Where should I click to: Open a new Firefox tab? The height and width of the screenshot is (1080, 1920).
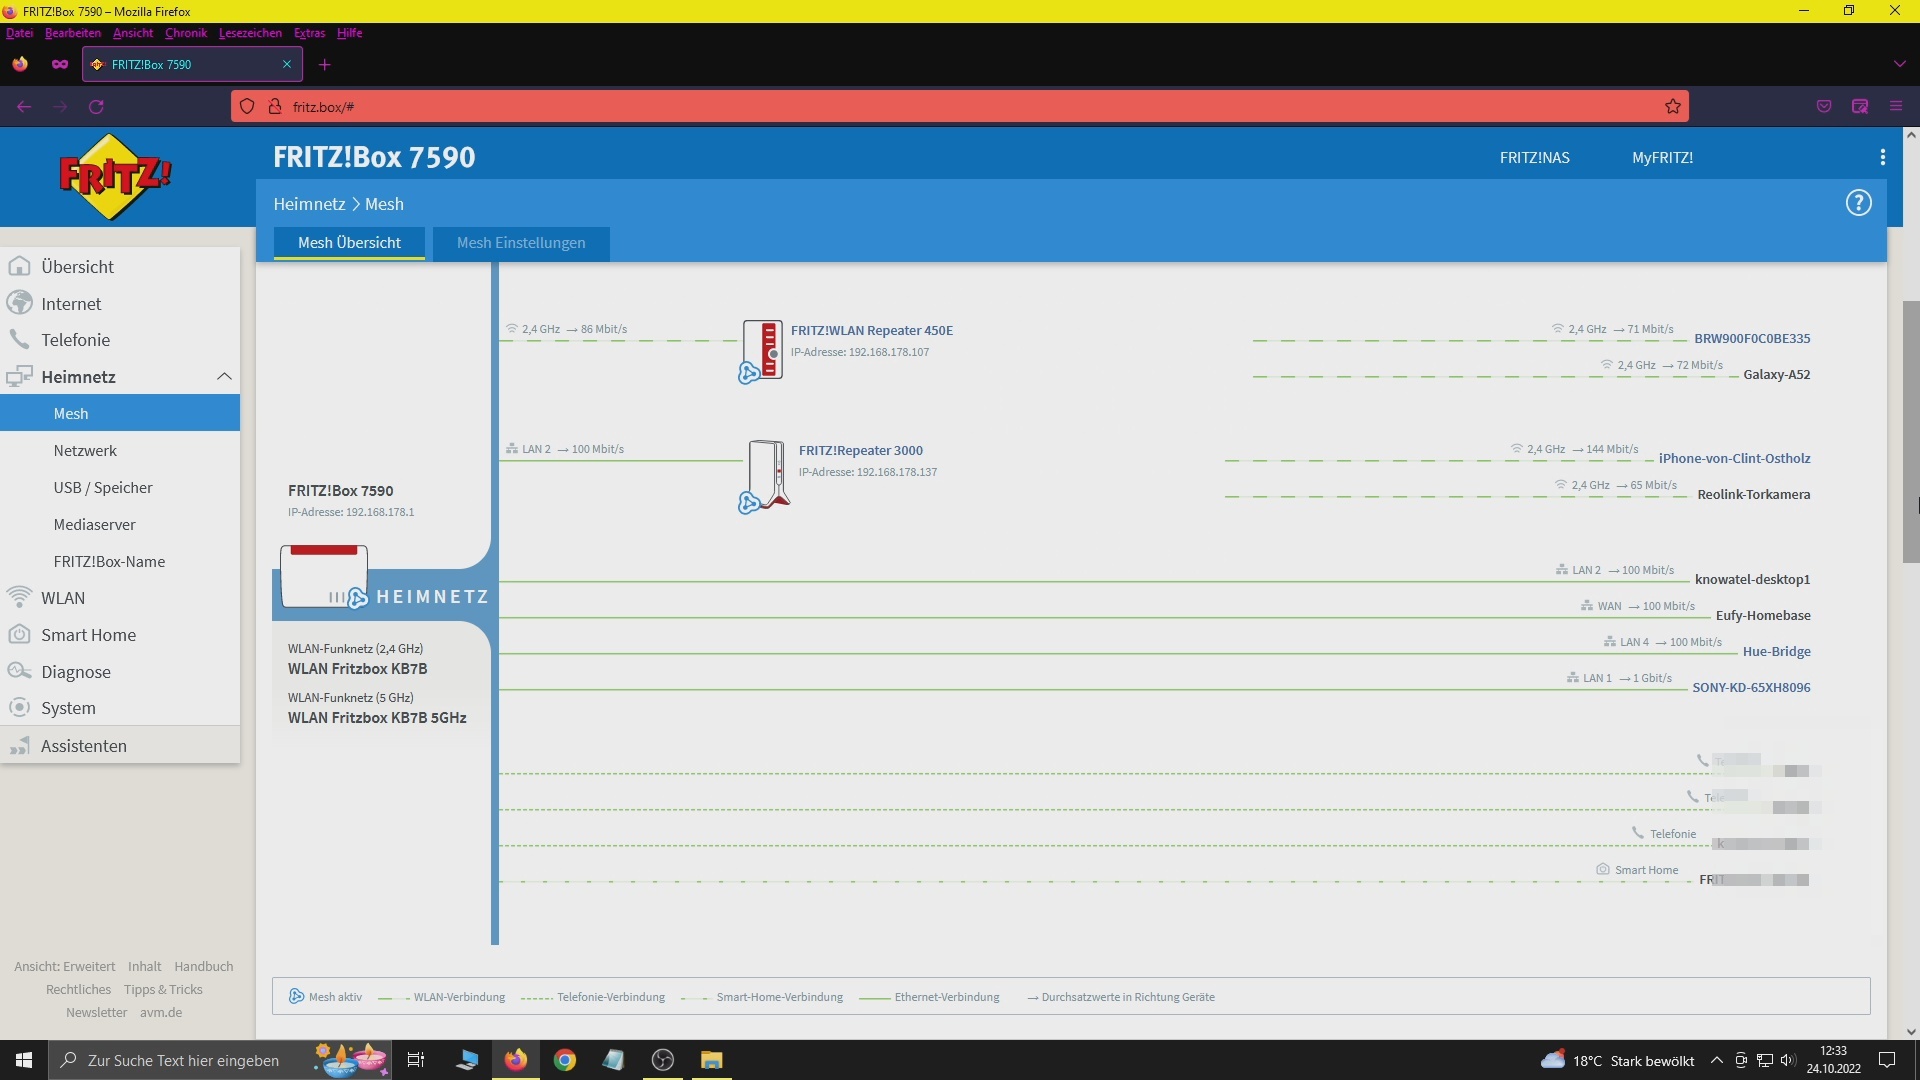324,65
